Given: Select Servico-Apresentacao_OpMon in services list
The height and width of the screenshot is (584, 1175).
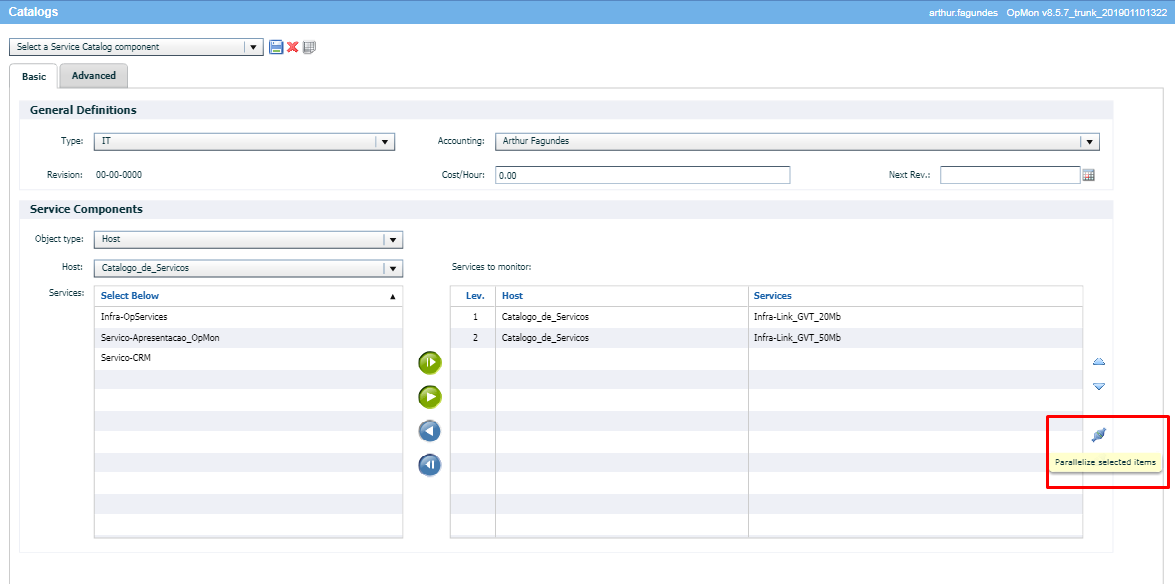Looking at the screenshot, I should [248, 338].
